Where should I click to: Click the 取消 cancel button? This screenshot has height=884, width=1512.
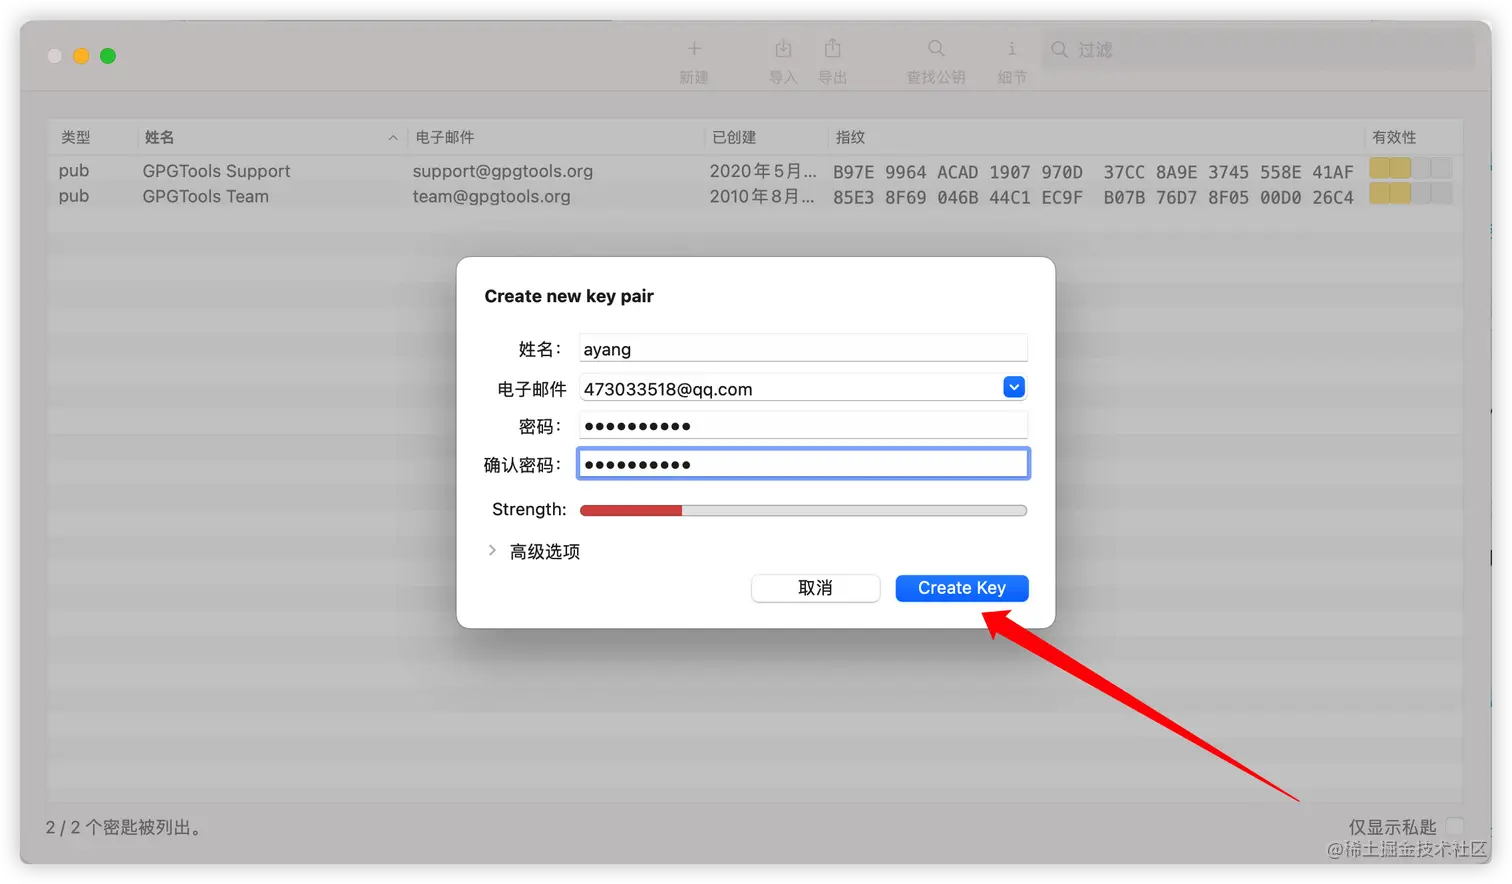(815, 588)
